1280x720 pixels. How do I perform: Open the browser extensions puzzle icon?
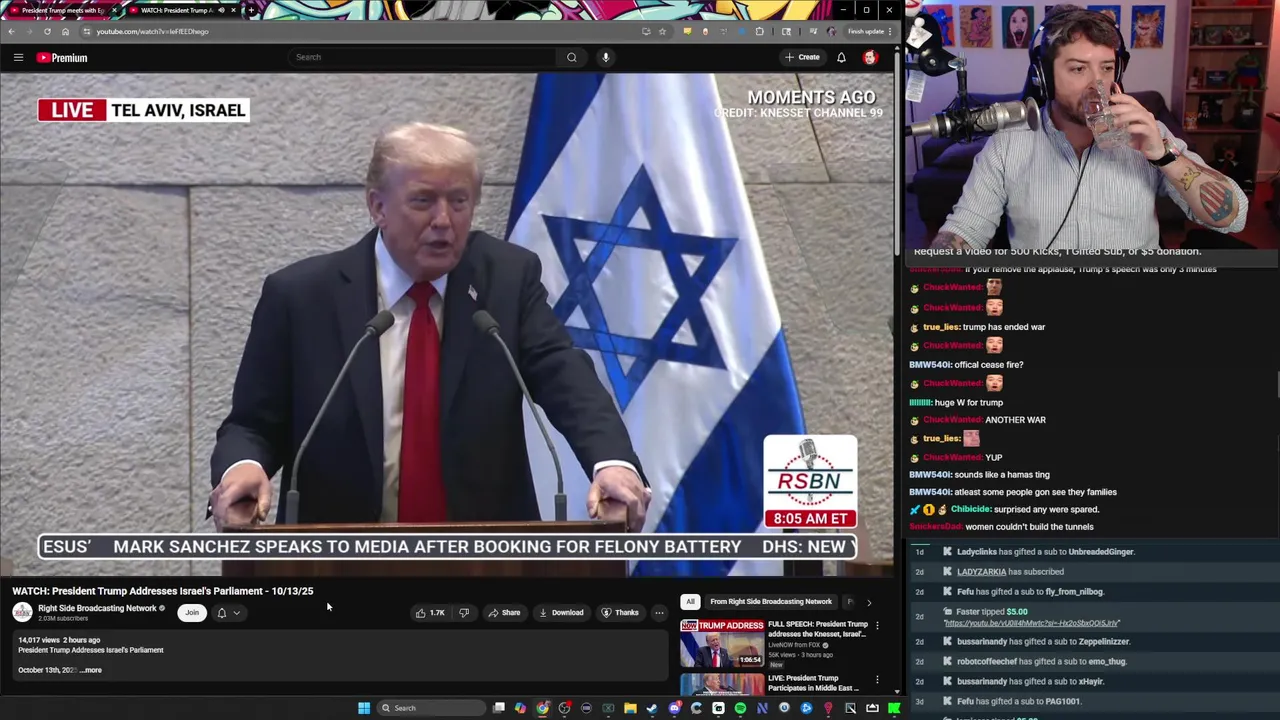pyautogui.click(x=759, y=31)
